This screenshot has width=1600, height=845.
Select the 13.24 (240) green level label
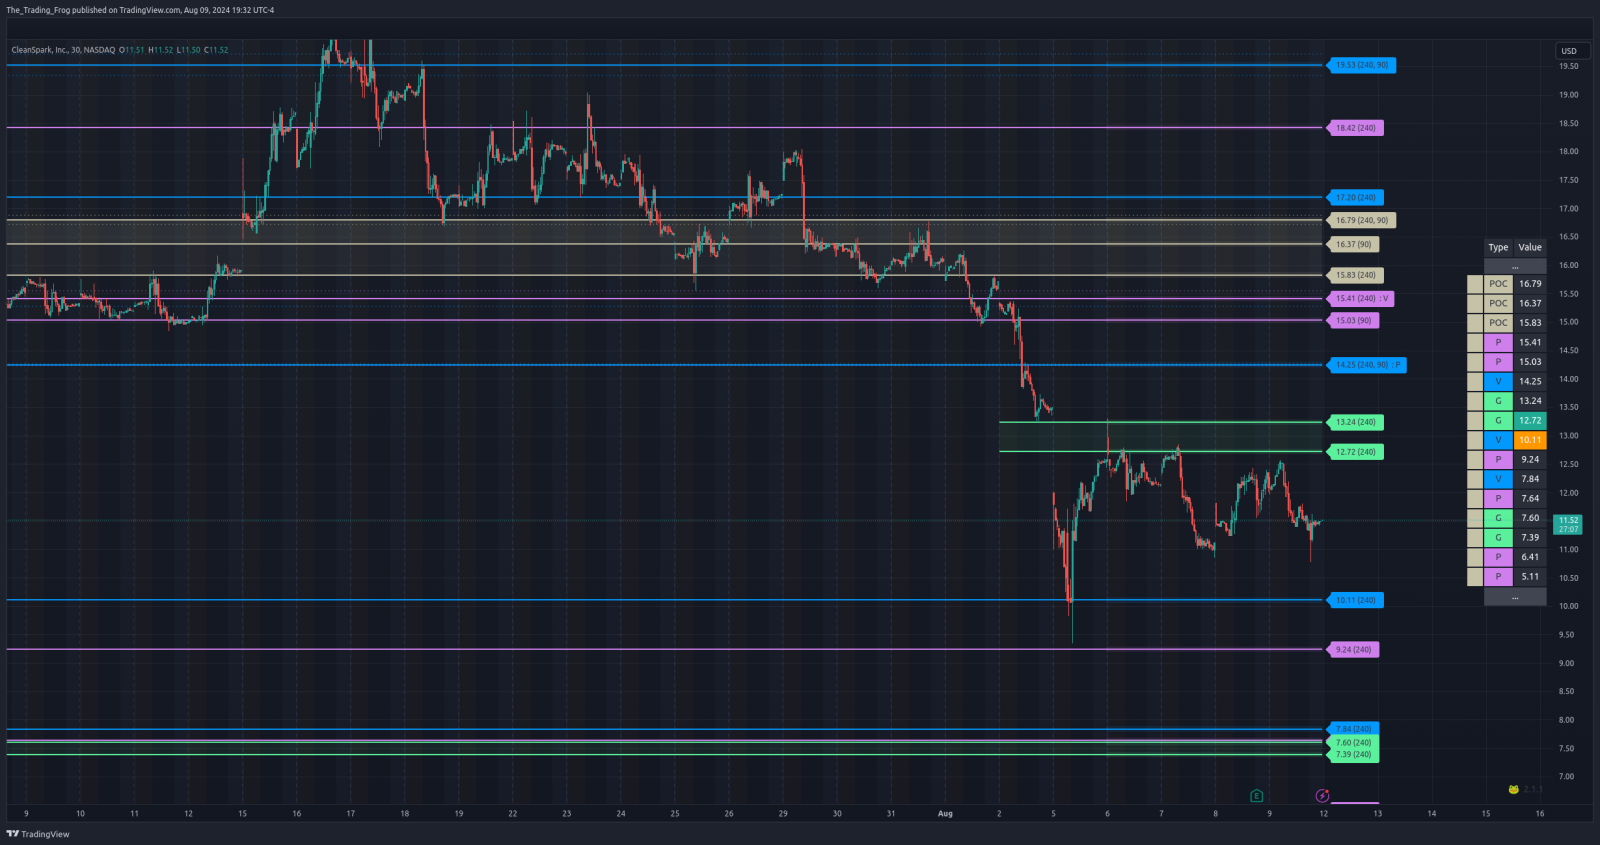pos(1355,422)
